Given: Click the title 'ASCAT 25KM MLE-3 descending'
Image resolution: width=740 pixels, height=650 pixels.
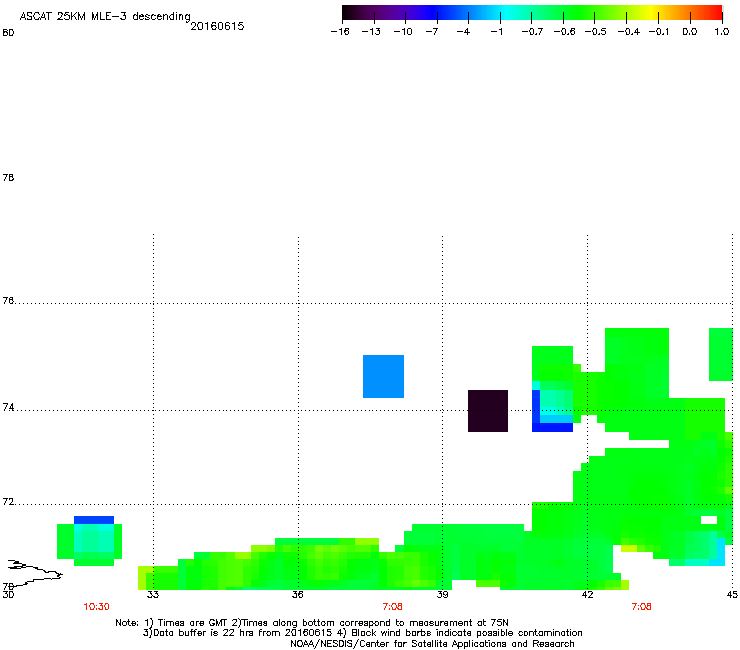Looking at the screenshot, I should [x=105, y=16].
